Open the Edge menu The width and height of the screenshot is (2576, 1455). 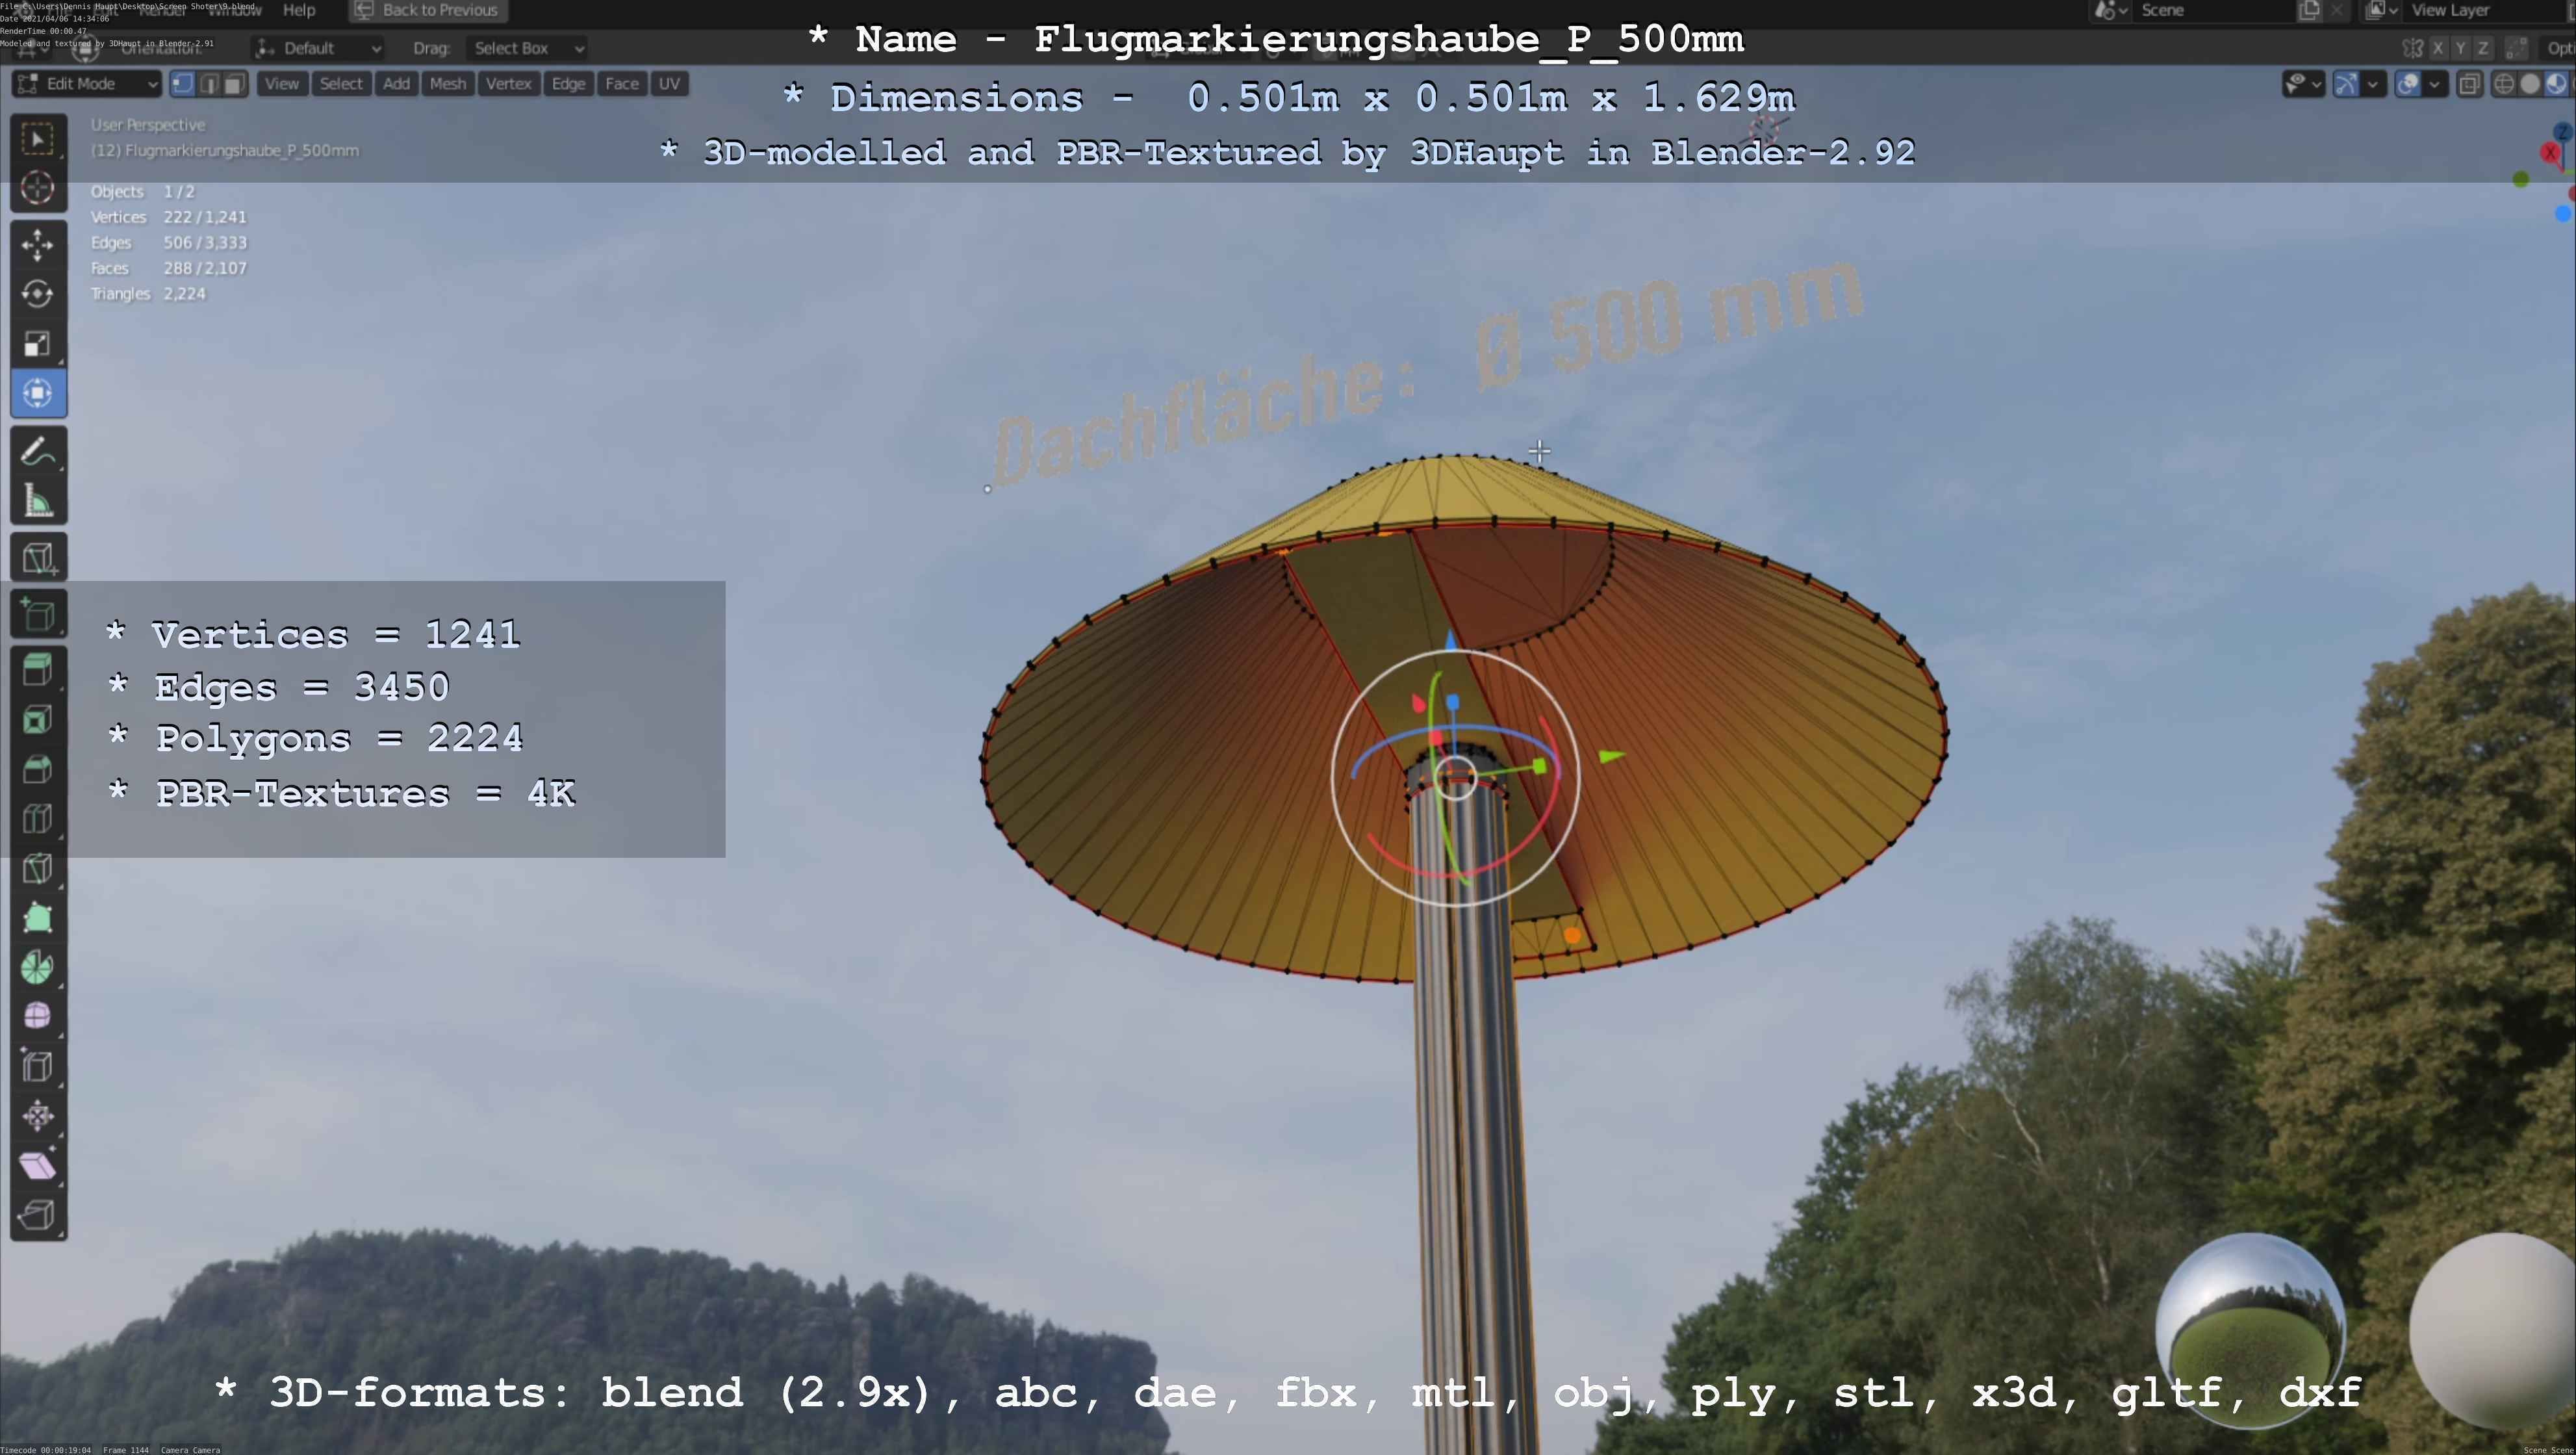[568, 84]
